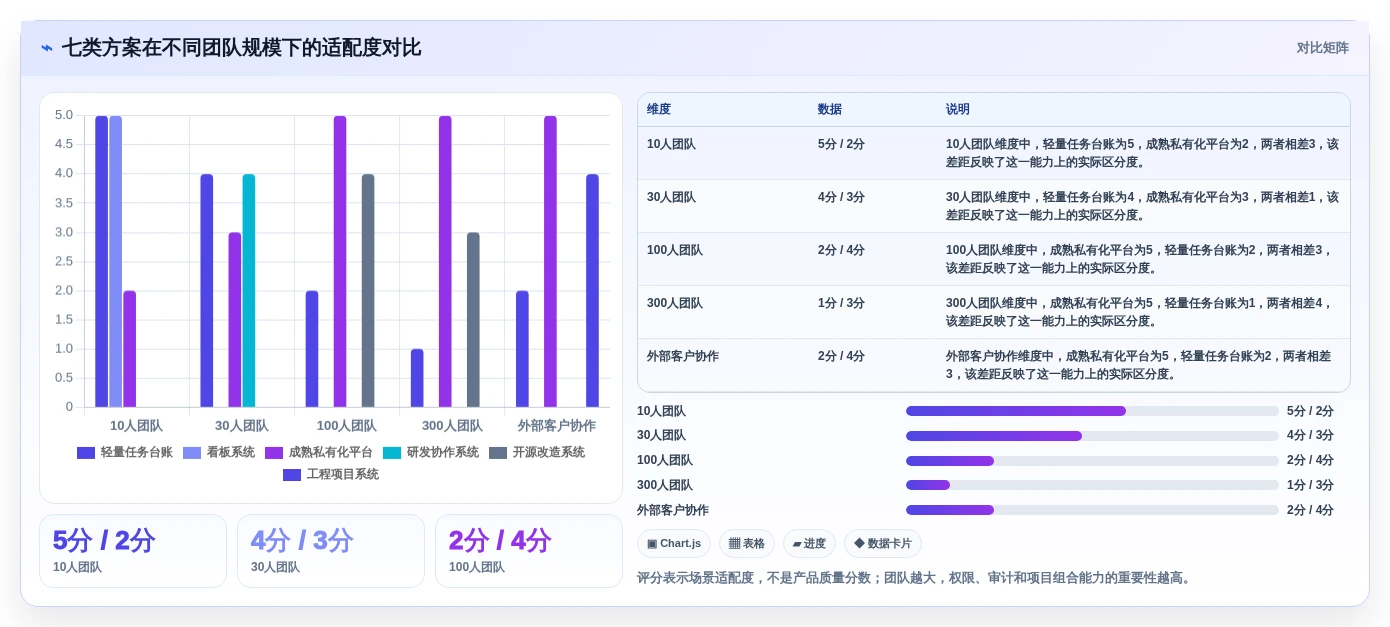Open the 2分 / 4分 stat card for 100人团队
The image size is (1390, 627).
[x=529, y=551]
